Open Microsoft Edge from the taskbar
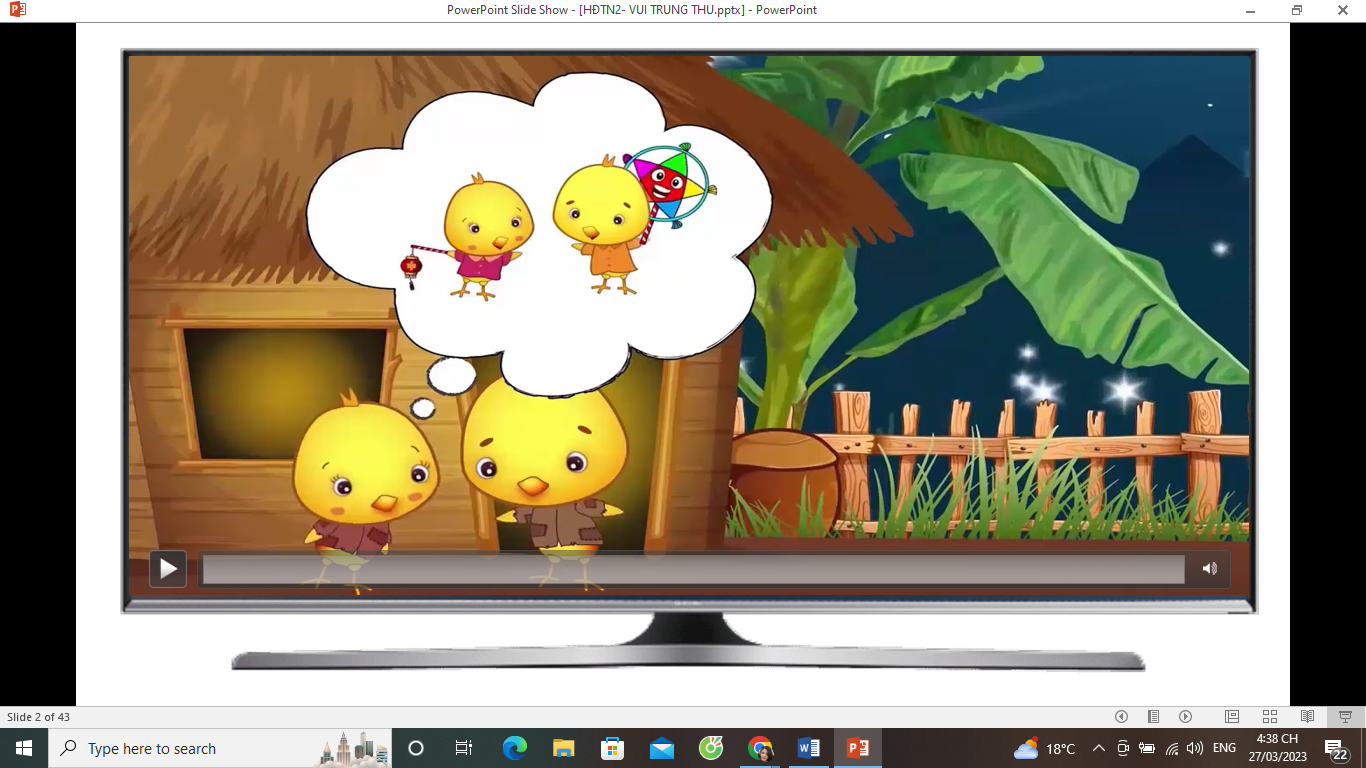 tap(514, 748)
